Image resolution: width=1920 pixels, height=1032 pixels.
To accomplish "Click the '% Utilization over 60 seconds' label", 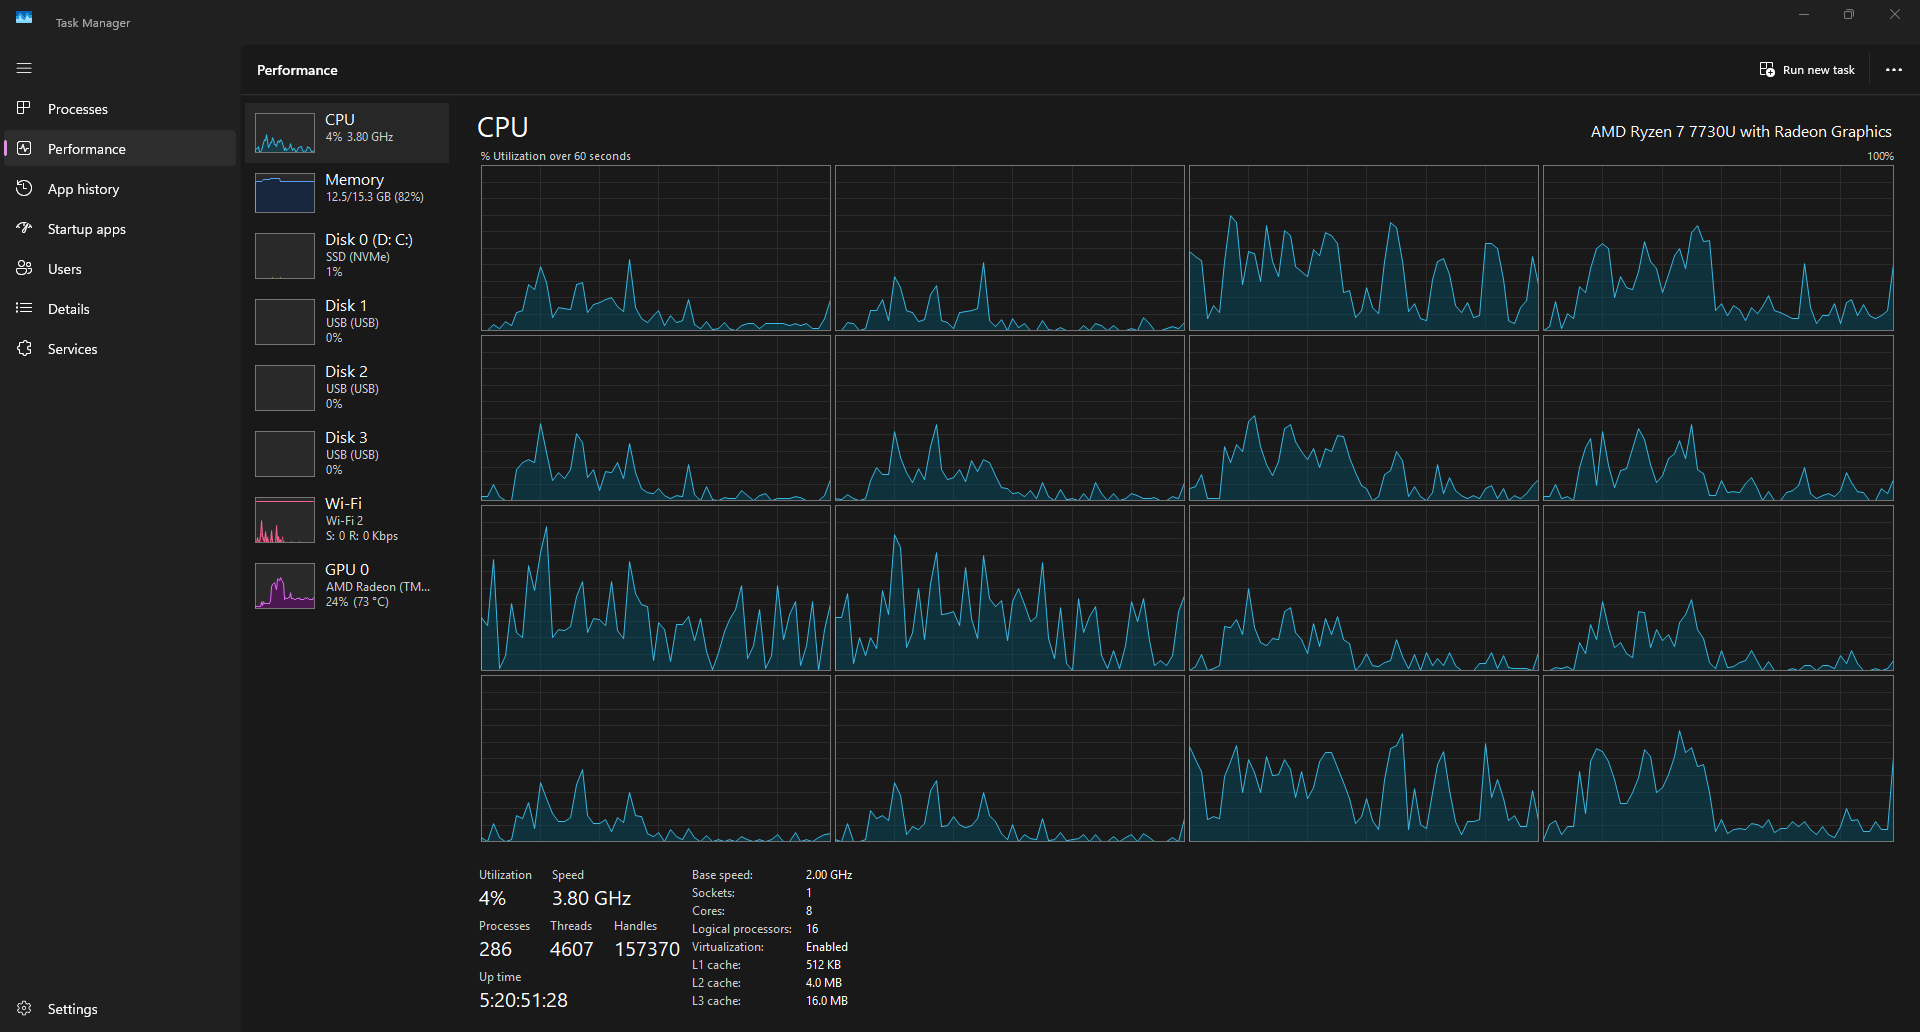I will click(556, 156).
